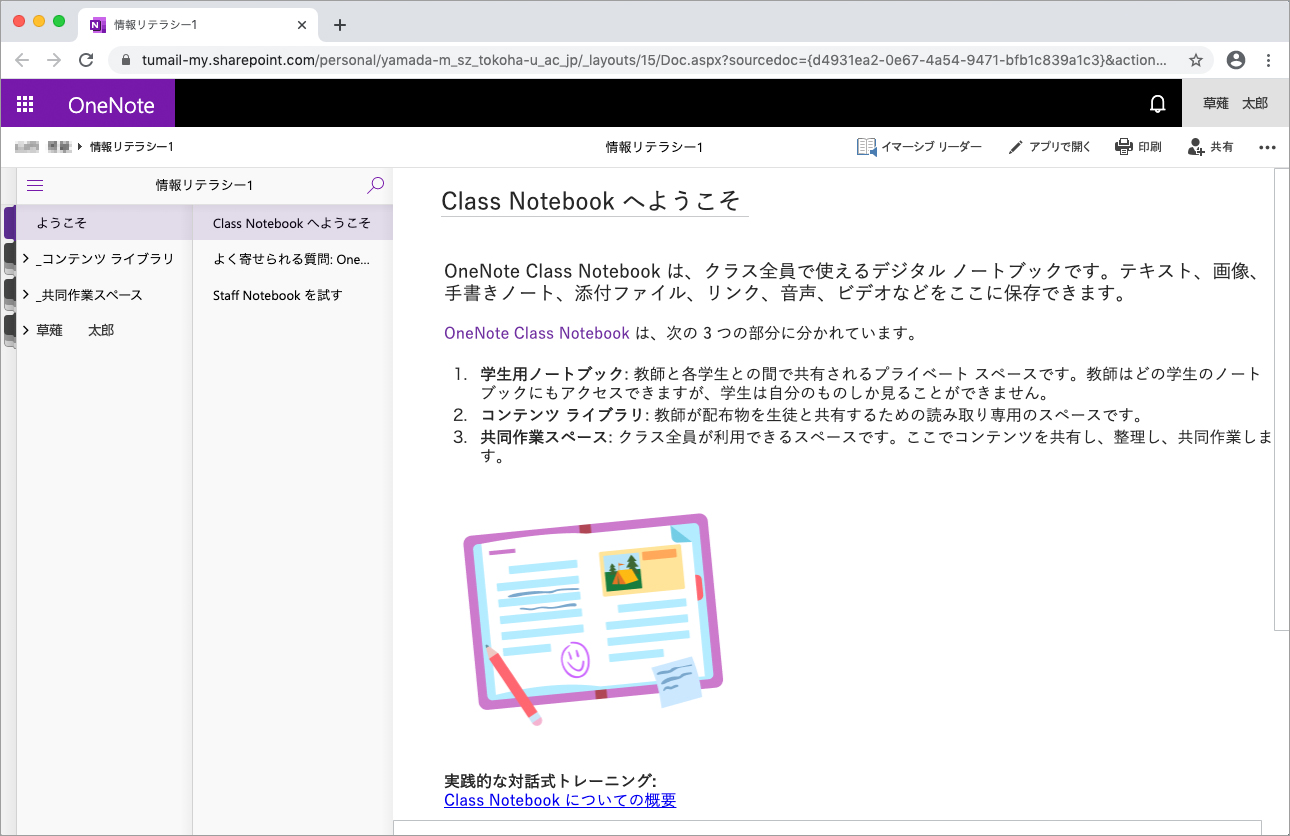Click the notification bell icon

pyautogui.click(x=1157, y=104)
